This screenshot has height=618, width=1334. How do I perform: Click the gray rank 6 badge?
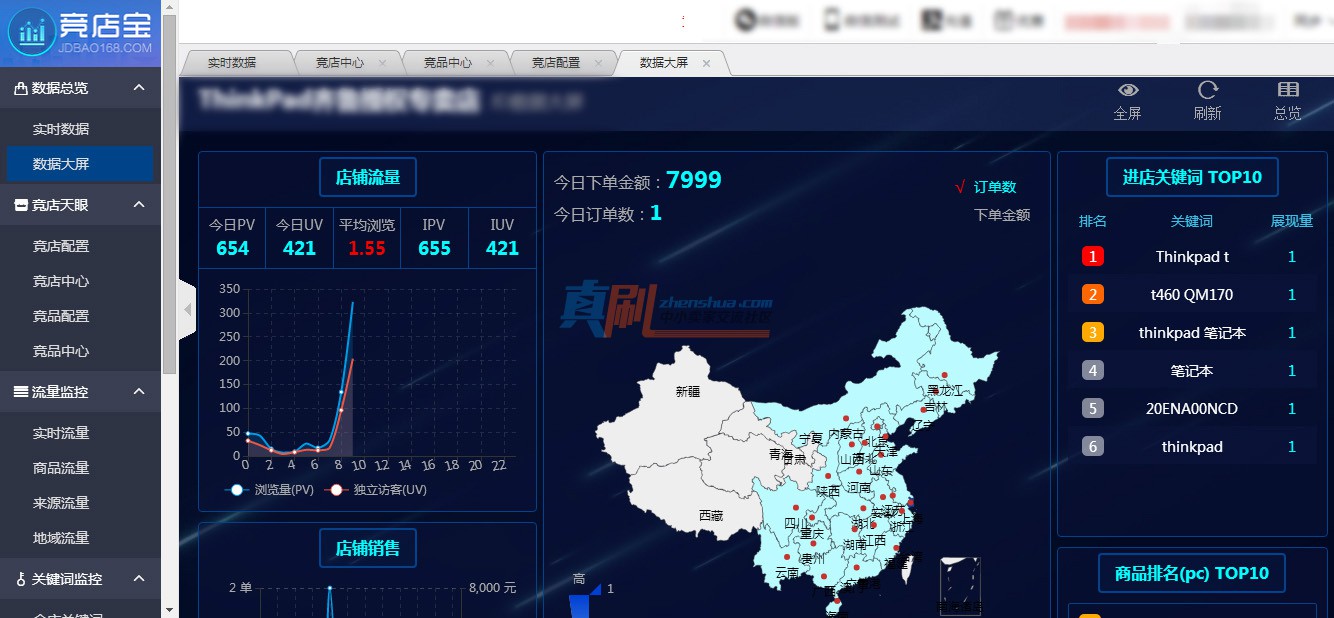tap(1093, 447)
